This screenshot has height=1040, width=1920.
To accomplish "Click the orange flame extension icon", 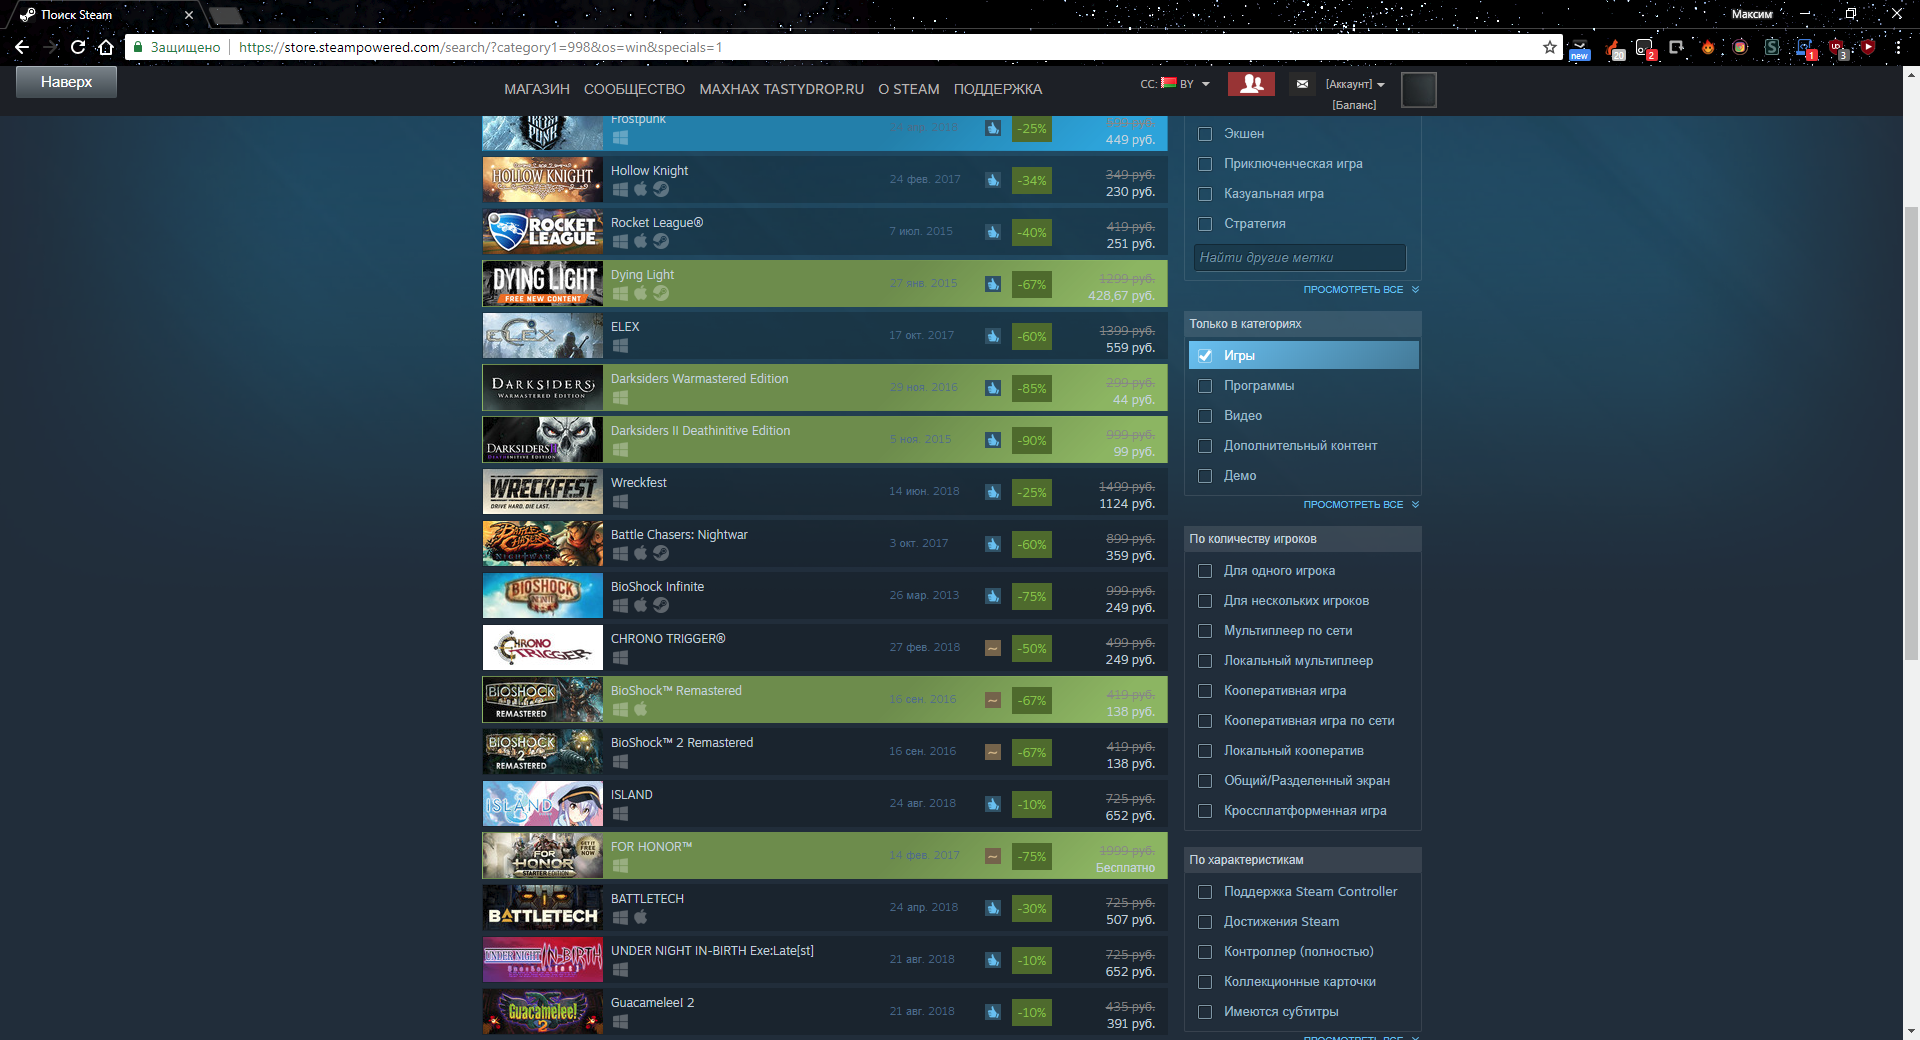I will click(x=1708, y=47).
